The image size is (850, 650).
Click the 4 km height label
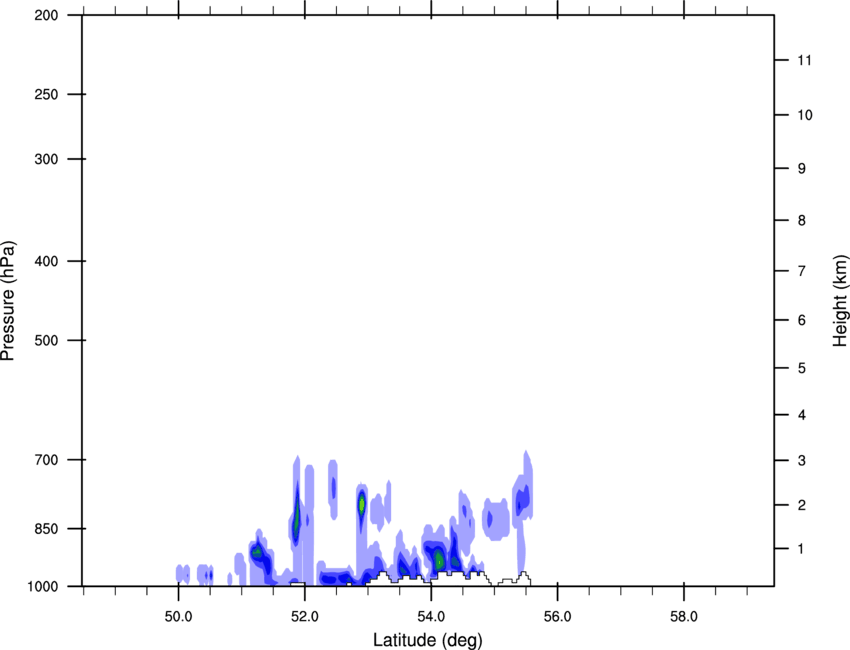(802, 415)
